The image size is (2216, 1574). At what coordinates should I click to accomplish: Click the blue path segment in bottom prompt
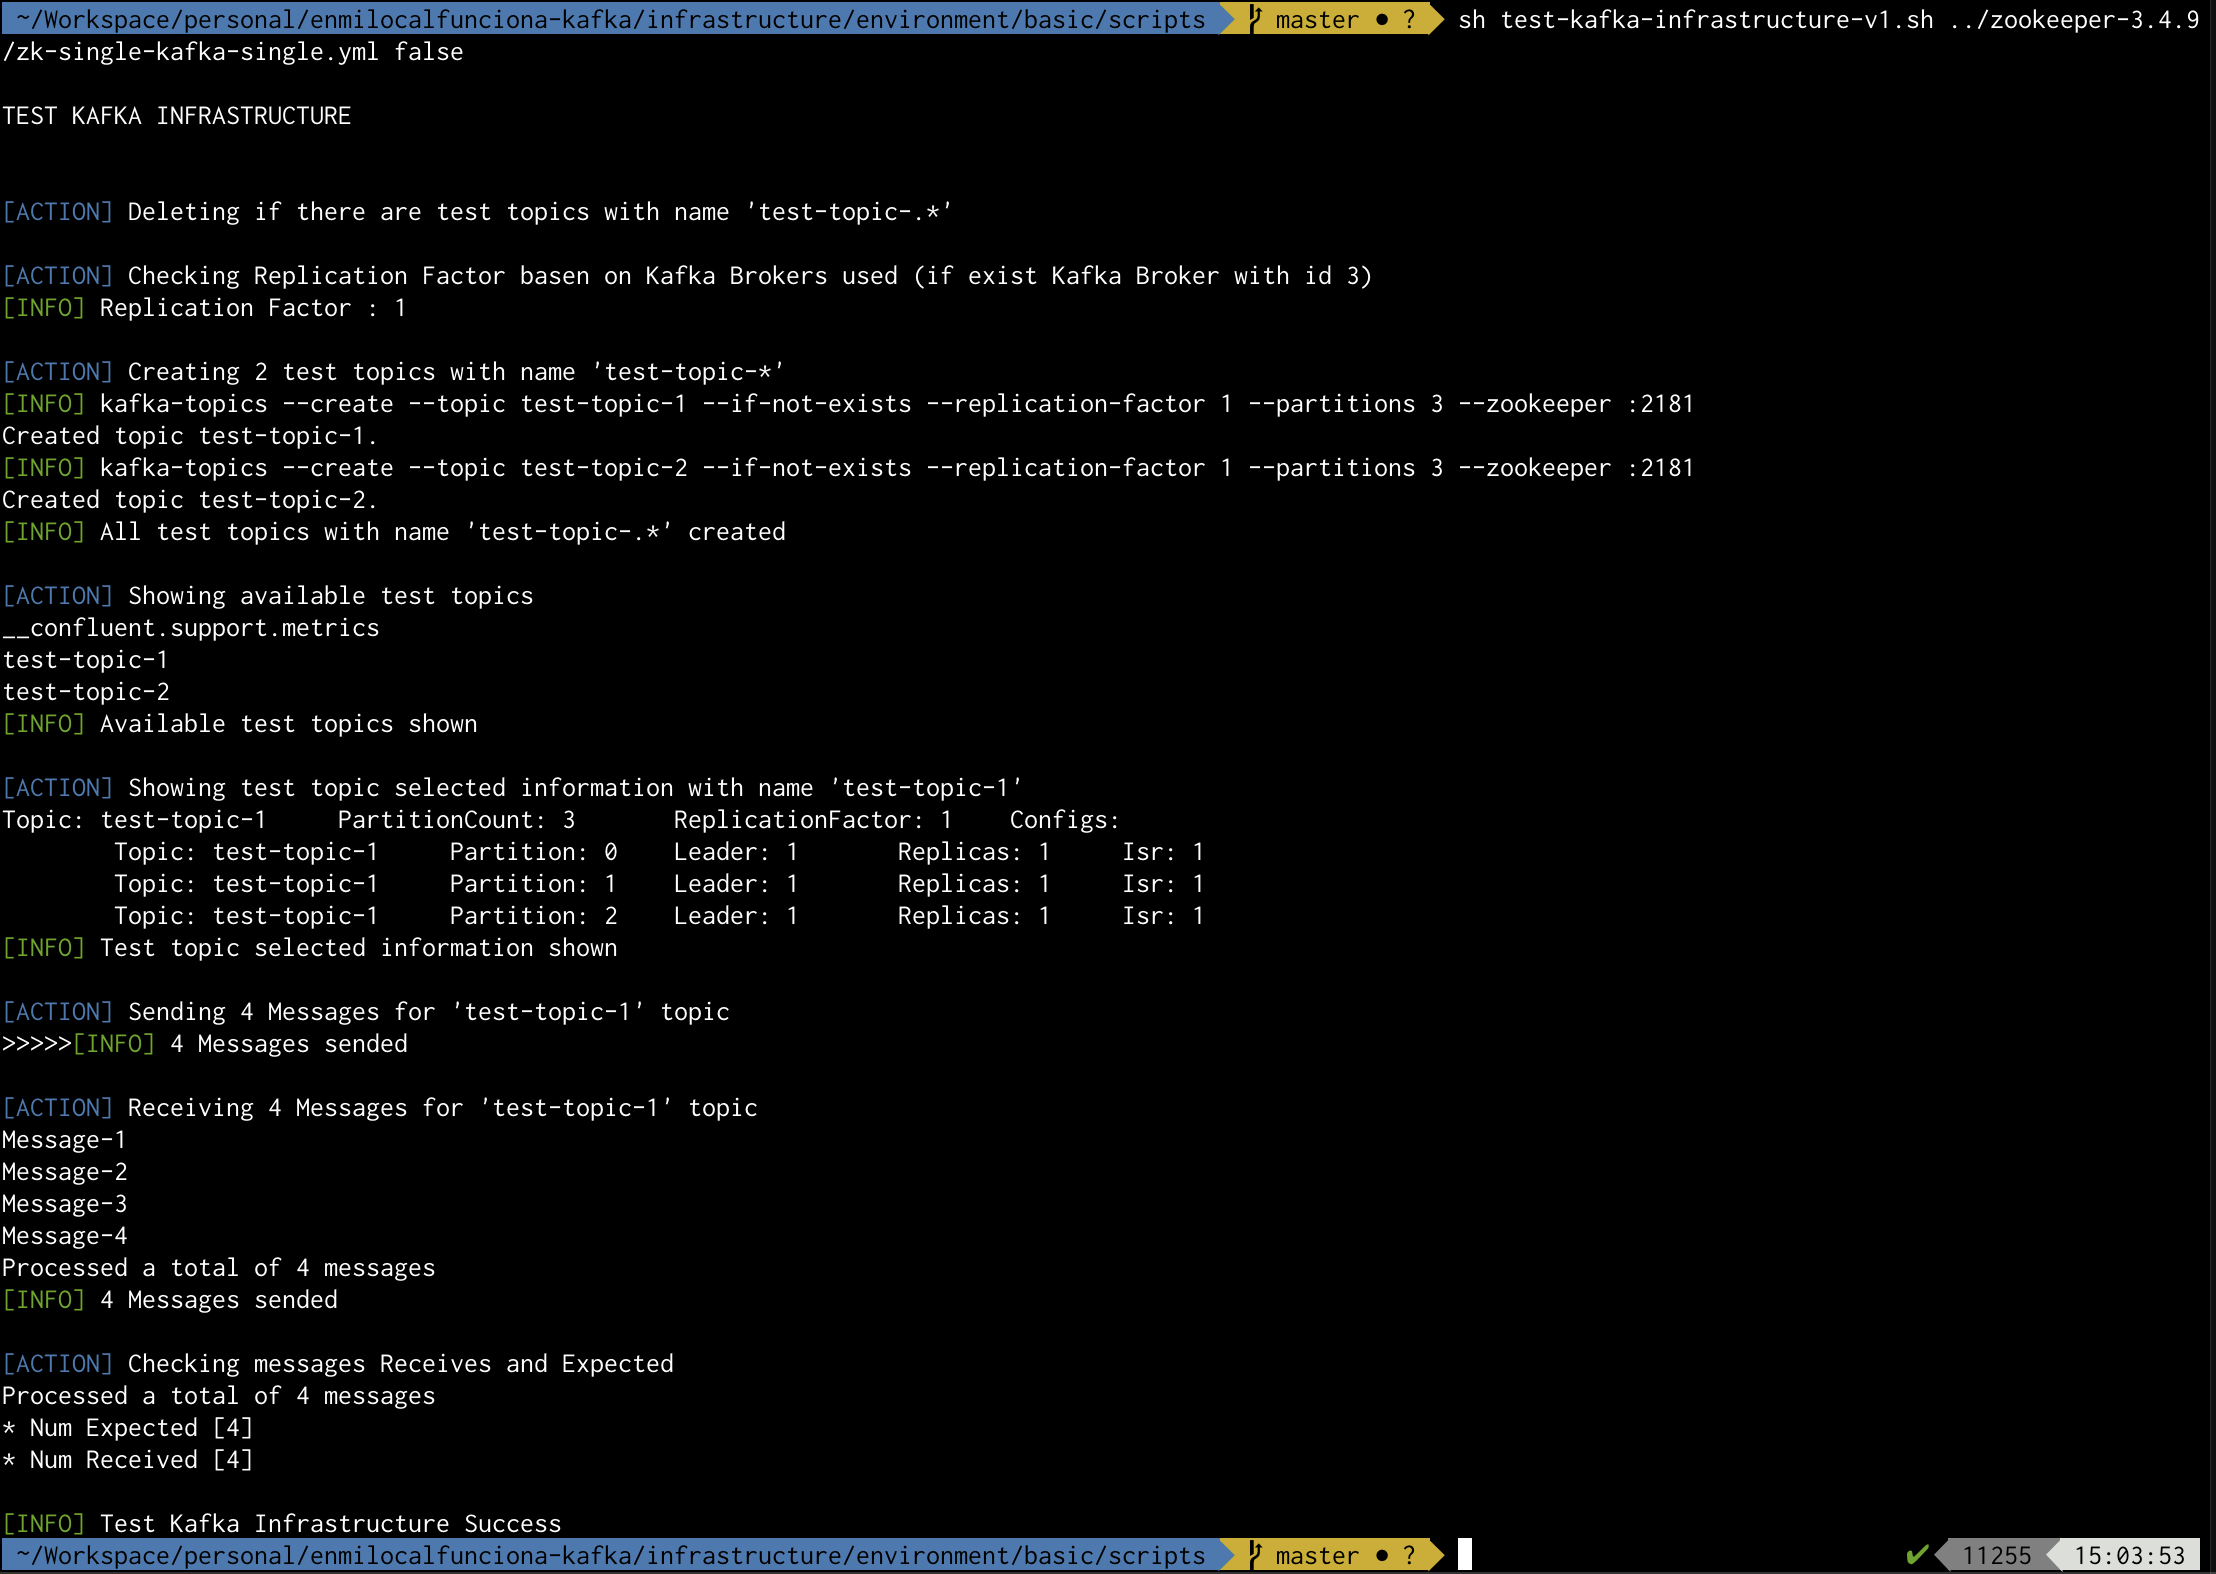610,1555
